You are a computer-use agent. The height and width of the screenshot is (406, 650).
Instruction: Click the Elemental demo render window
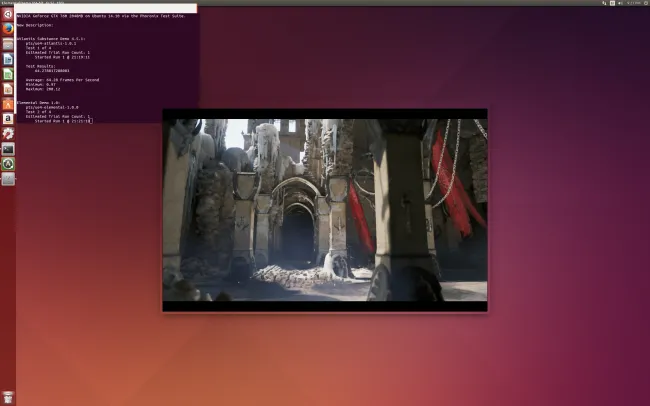coord(325,210)
